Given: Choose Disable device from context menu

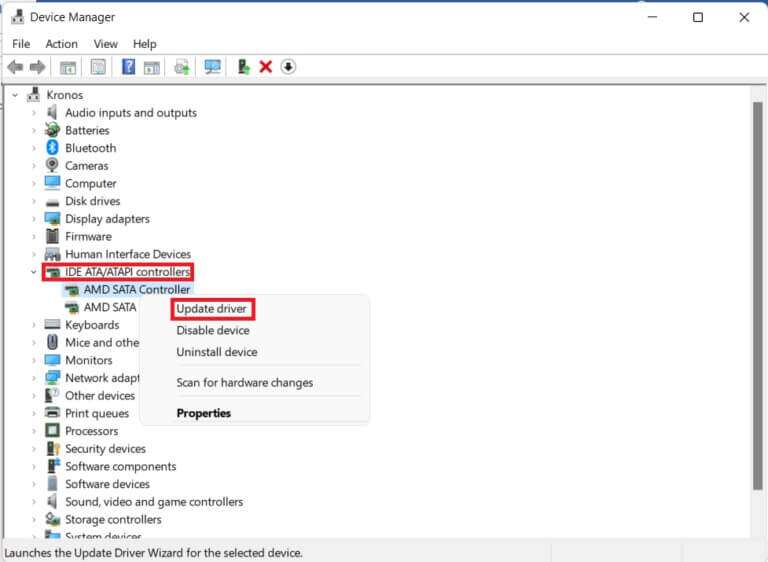Looking at the screenshot, I should 213,330.
